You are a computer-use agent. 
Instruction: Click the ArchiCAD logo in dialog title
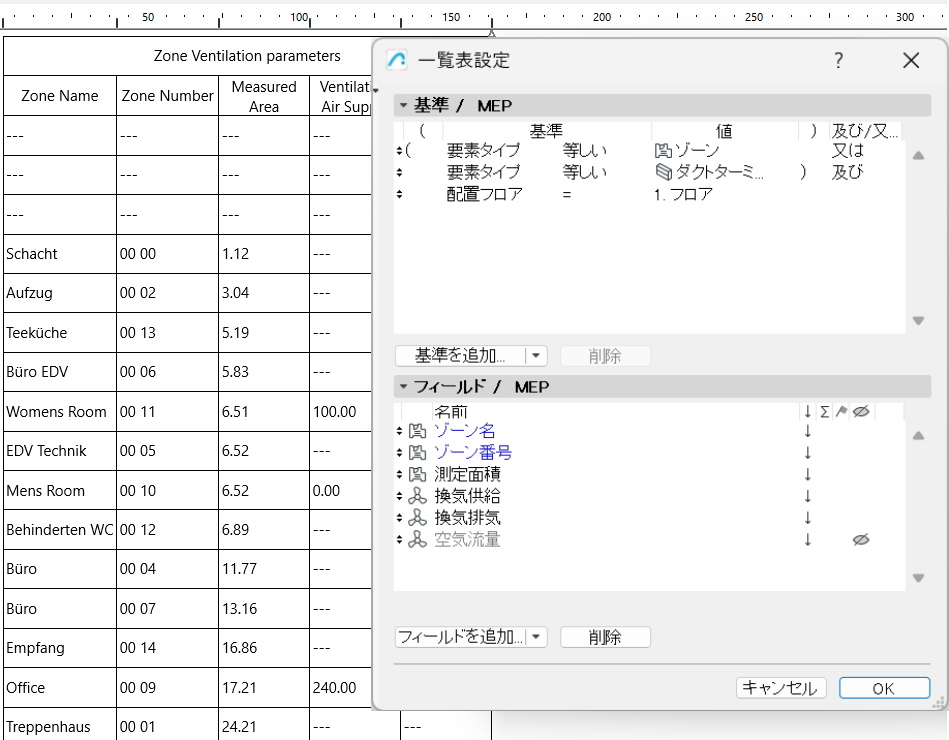click(397, 60)
